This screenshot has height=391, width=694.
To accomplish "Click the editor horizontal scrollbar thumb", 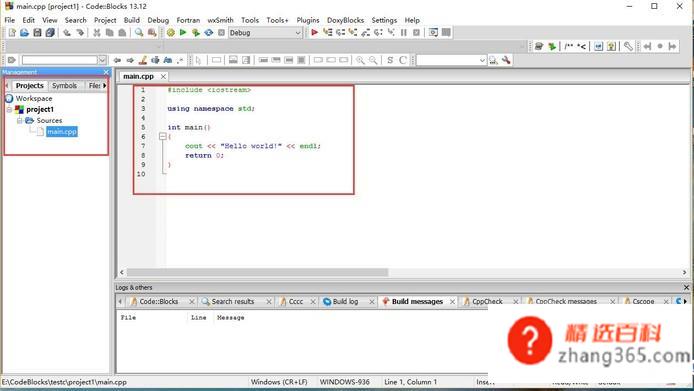I will (258, 272).
